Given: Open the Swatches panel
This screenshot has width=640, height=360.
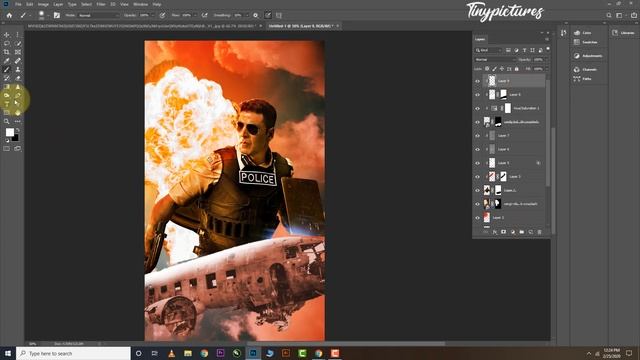Looking at the screenshot, I should coord(586,42).
